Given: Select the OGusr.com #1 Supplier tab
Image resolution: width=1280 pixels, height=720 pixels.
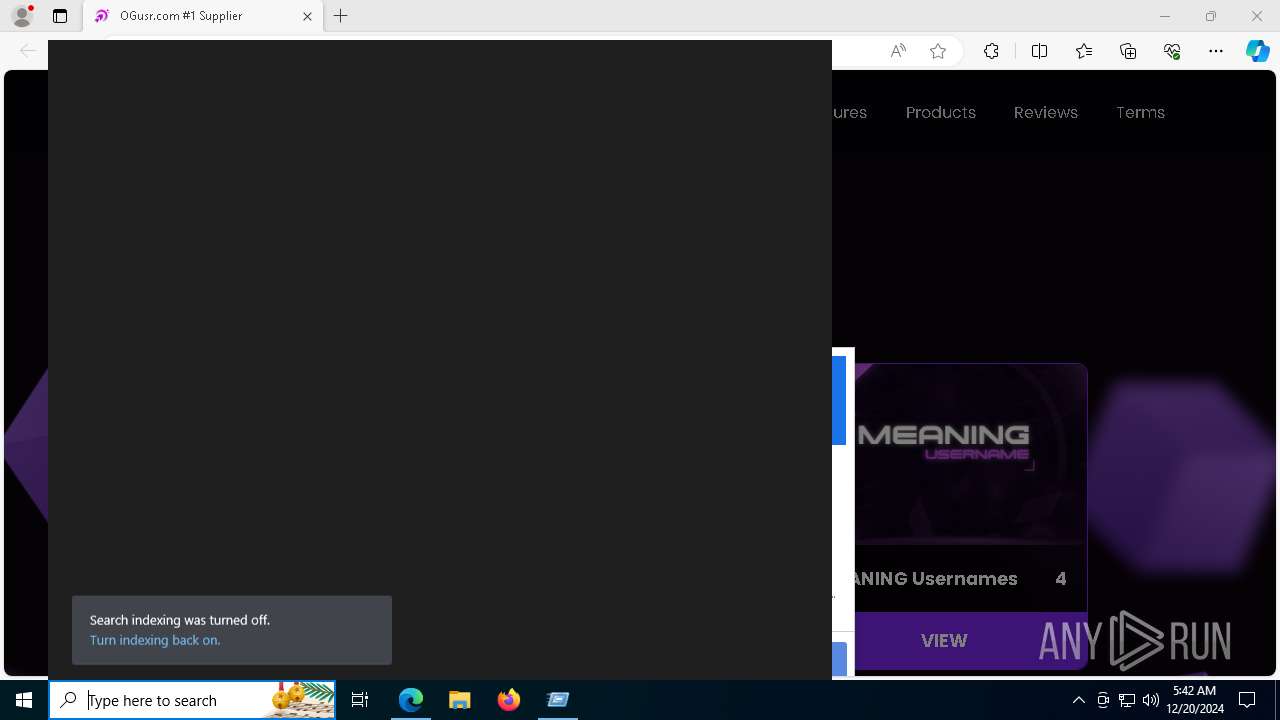Looking at the screenshot, I should [x=203, y=16].
